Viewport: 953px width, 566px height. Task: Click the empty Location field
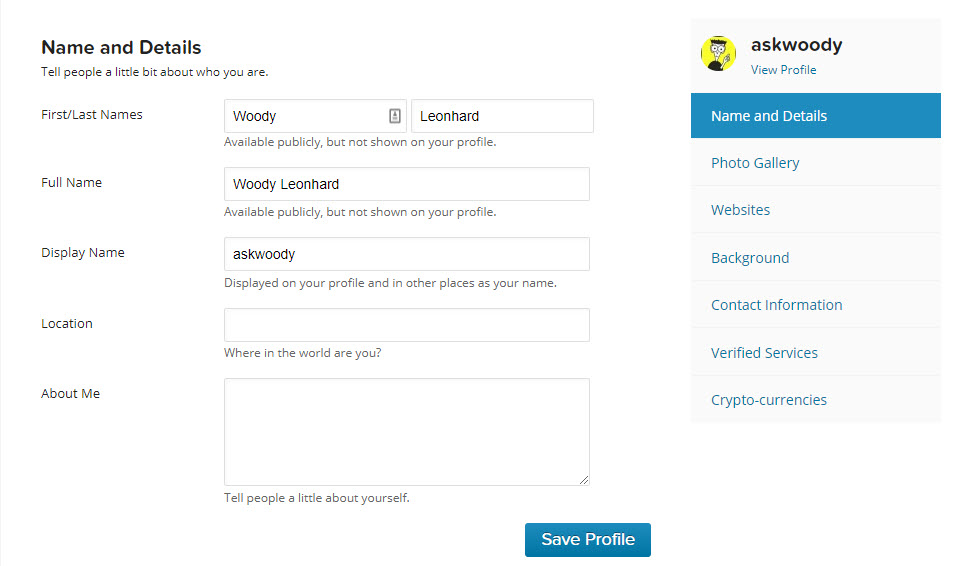406,325
